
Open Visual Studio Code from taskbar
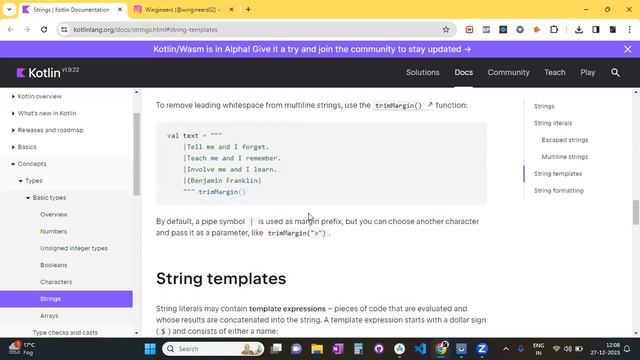420,349
